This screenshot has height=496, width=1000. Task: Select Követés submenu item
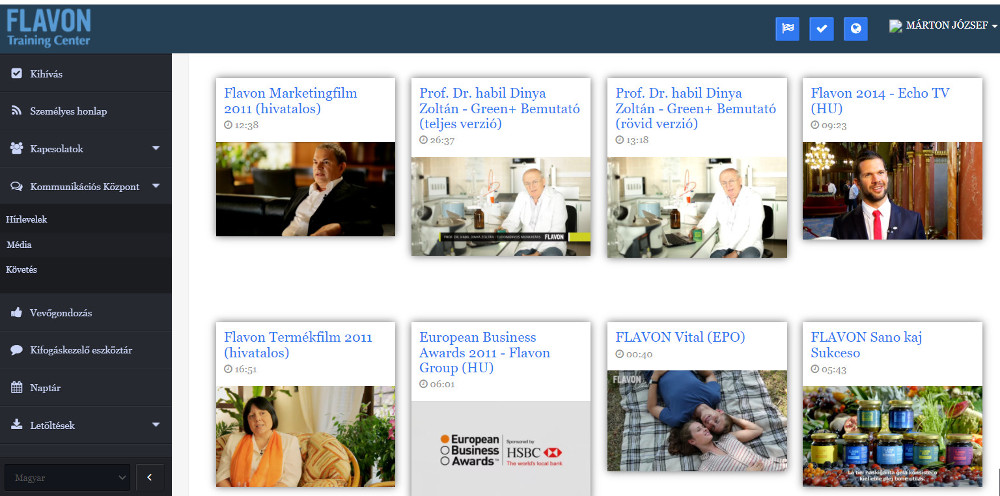coord(21,270)
